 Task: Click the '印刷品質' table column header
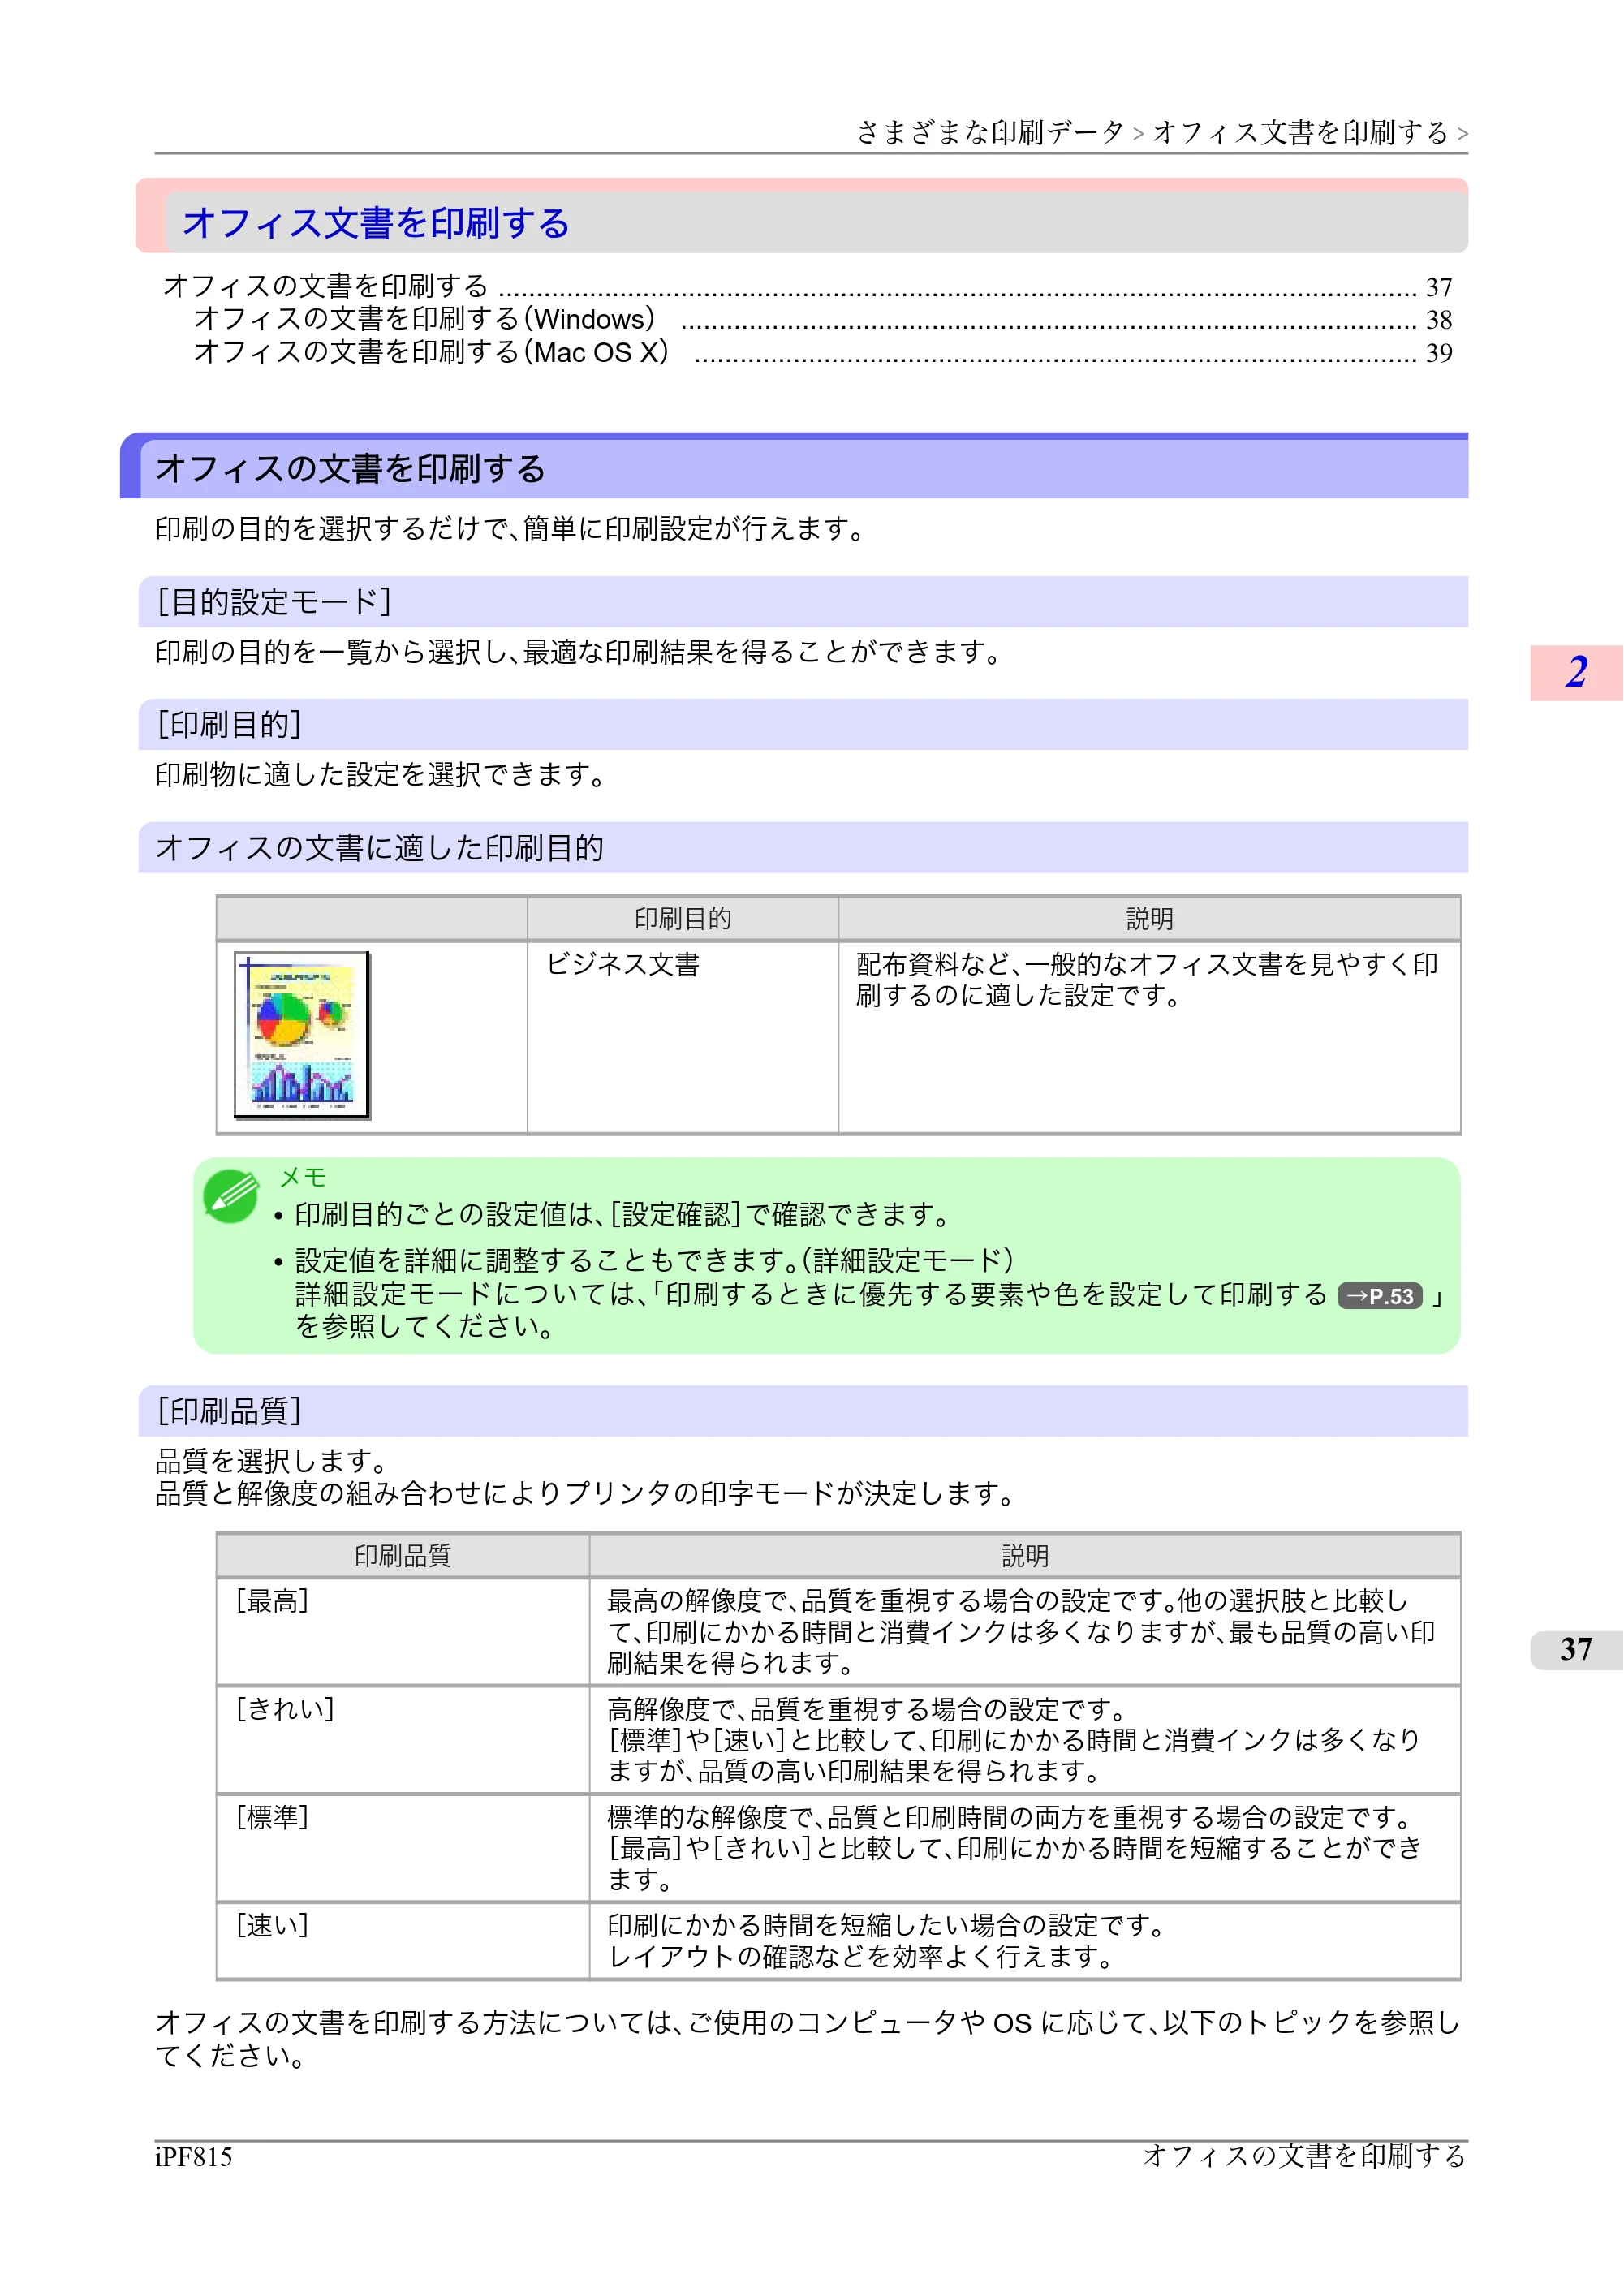point(403,1555)
